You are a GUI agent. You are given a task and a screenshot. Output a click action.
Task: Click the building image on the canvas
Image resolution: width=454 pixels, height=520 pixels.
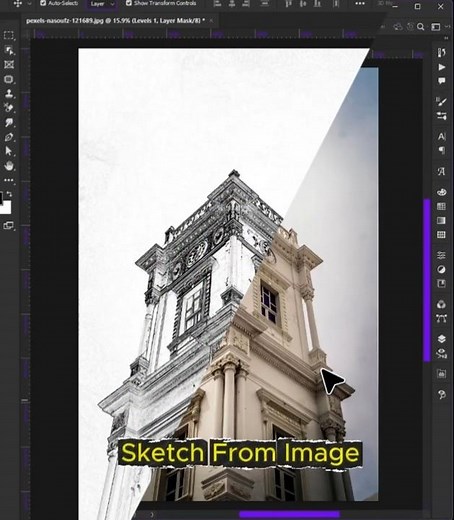pyautogui.click(x=228, y=283)
